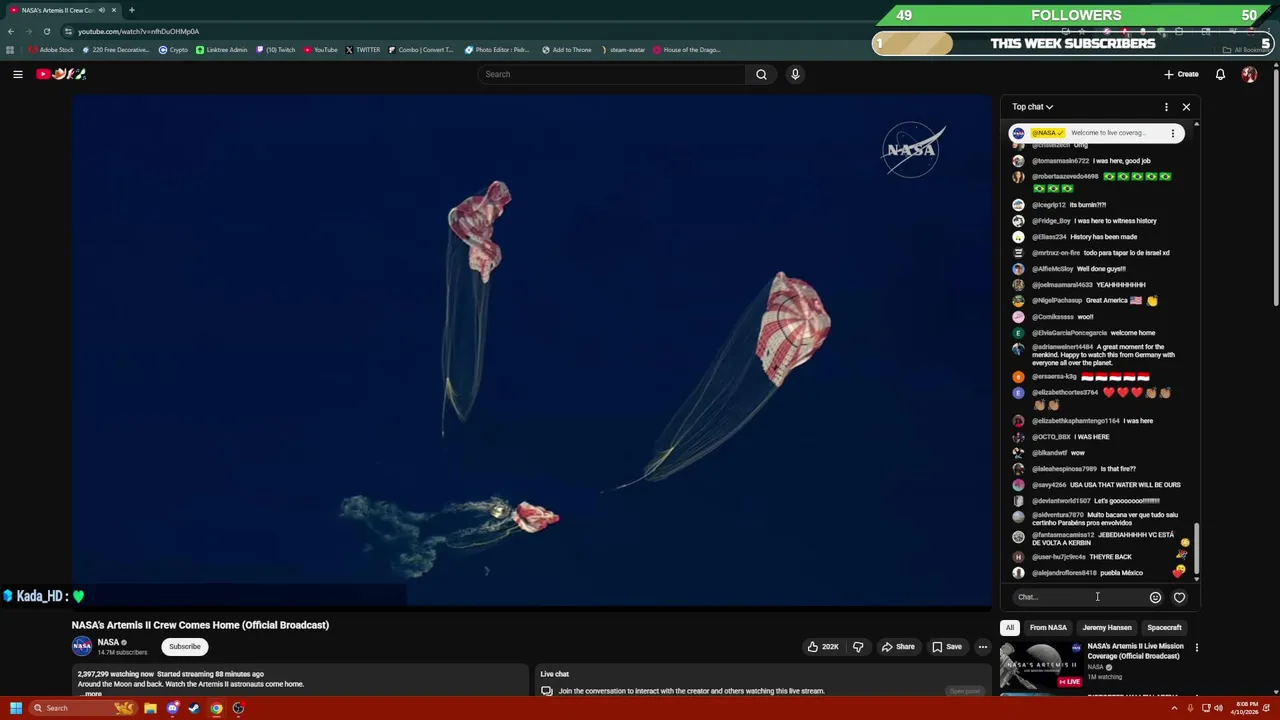Save the video to a playlist
The height and width of the screenshot is (720, 1280).
pos(947,647)
